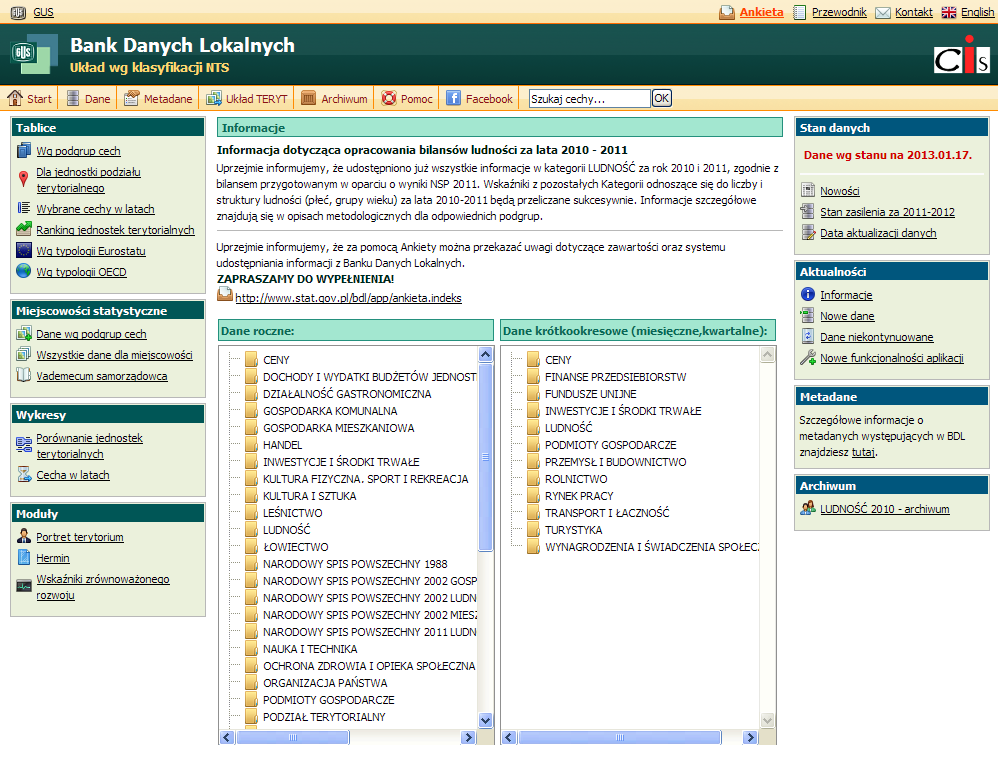The image size is (998, 757).
Task: Click the GUS logo icon at top left
Action: [18, 12]
